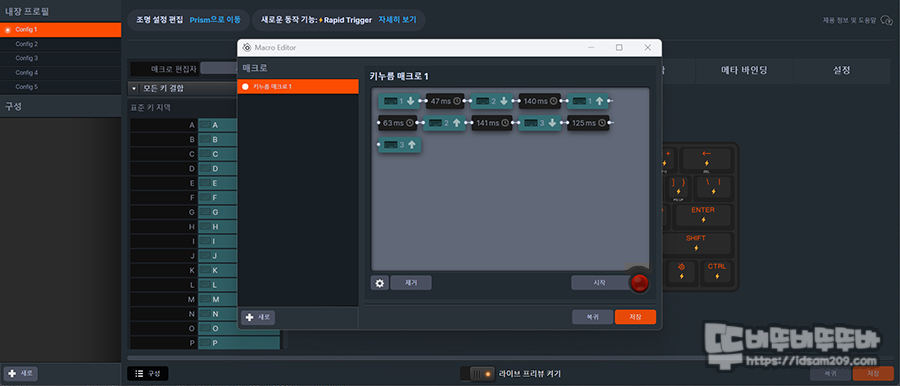Select key binding row G
The height and width of the screenshot is (386, 900).
[184, 213]
